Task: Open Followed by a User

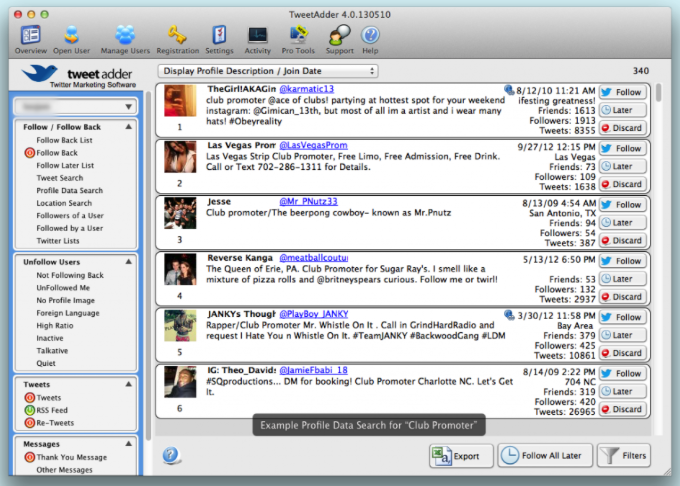Action: pos(69,228)
